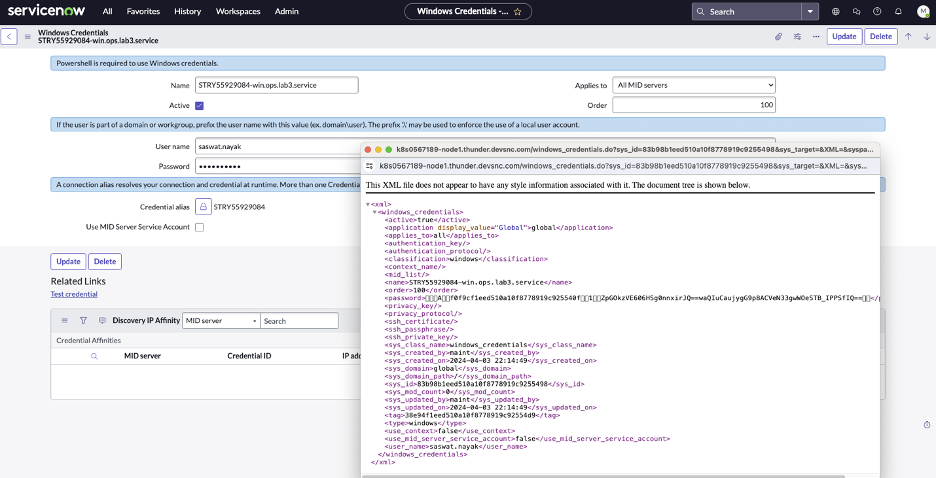Screen dimensions: 936x478
Task: Click the sys_id element line in XML
Action: 484,384
